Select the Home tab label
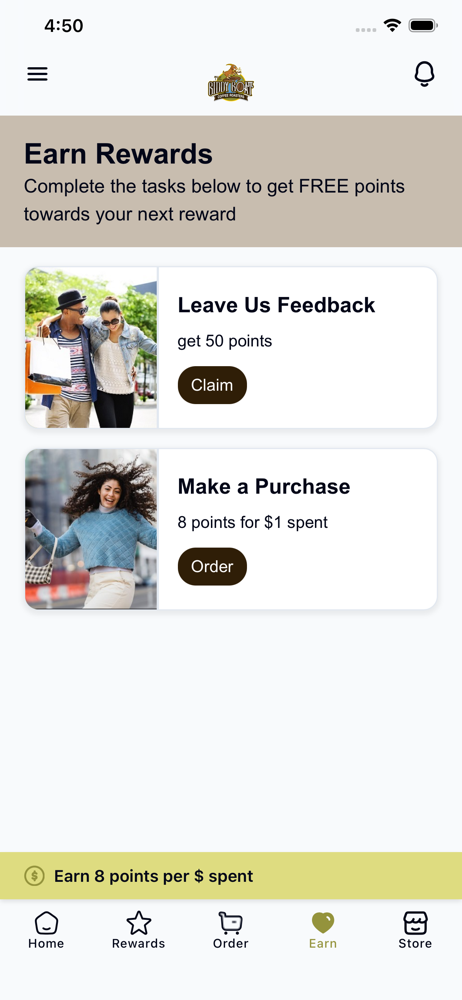 coord(46,943)
